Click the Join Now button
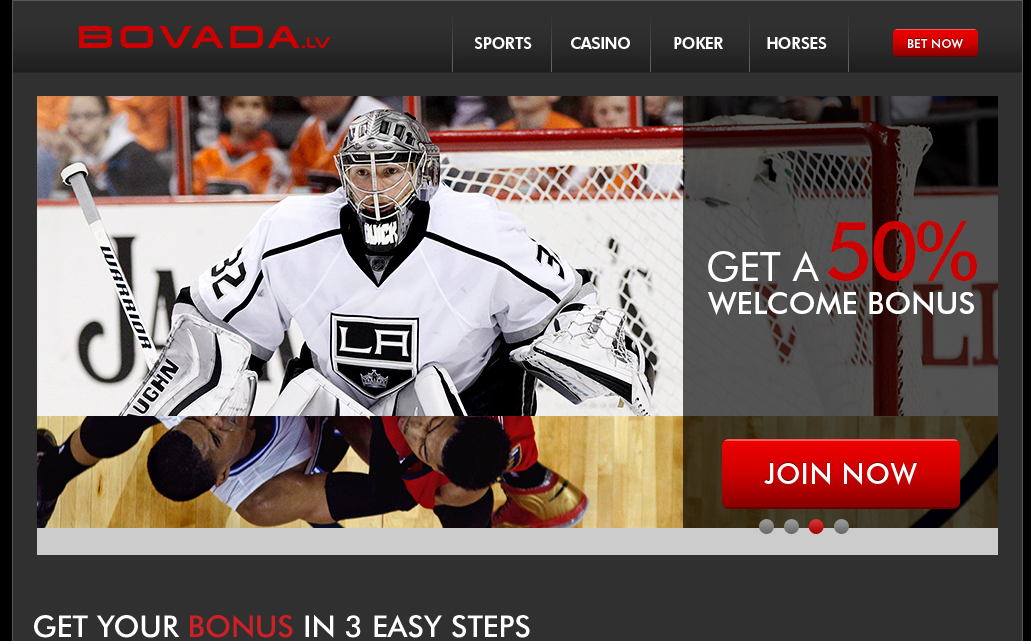 (840, 474)
